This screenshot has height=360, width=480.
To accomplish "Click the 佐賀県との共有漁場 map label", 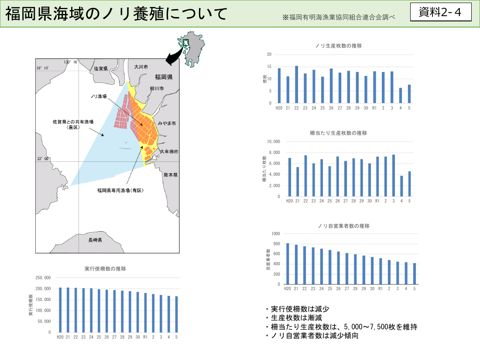I will pos(73,124).
